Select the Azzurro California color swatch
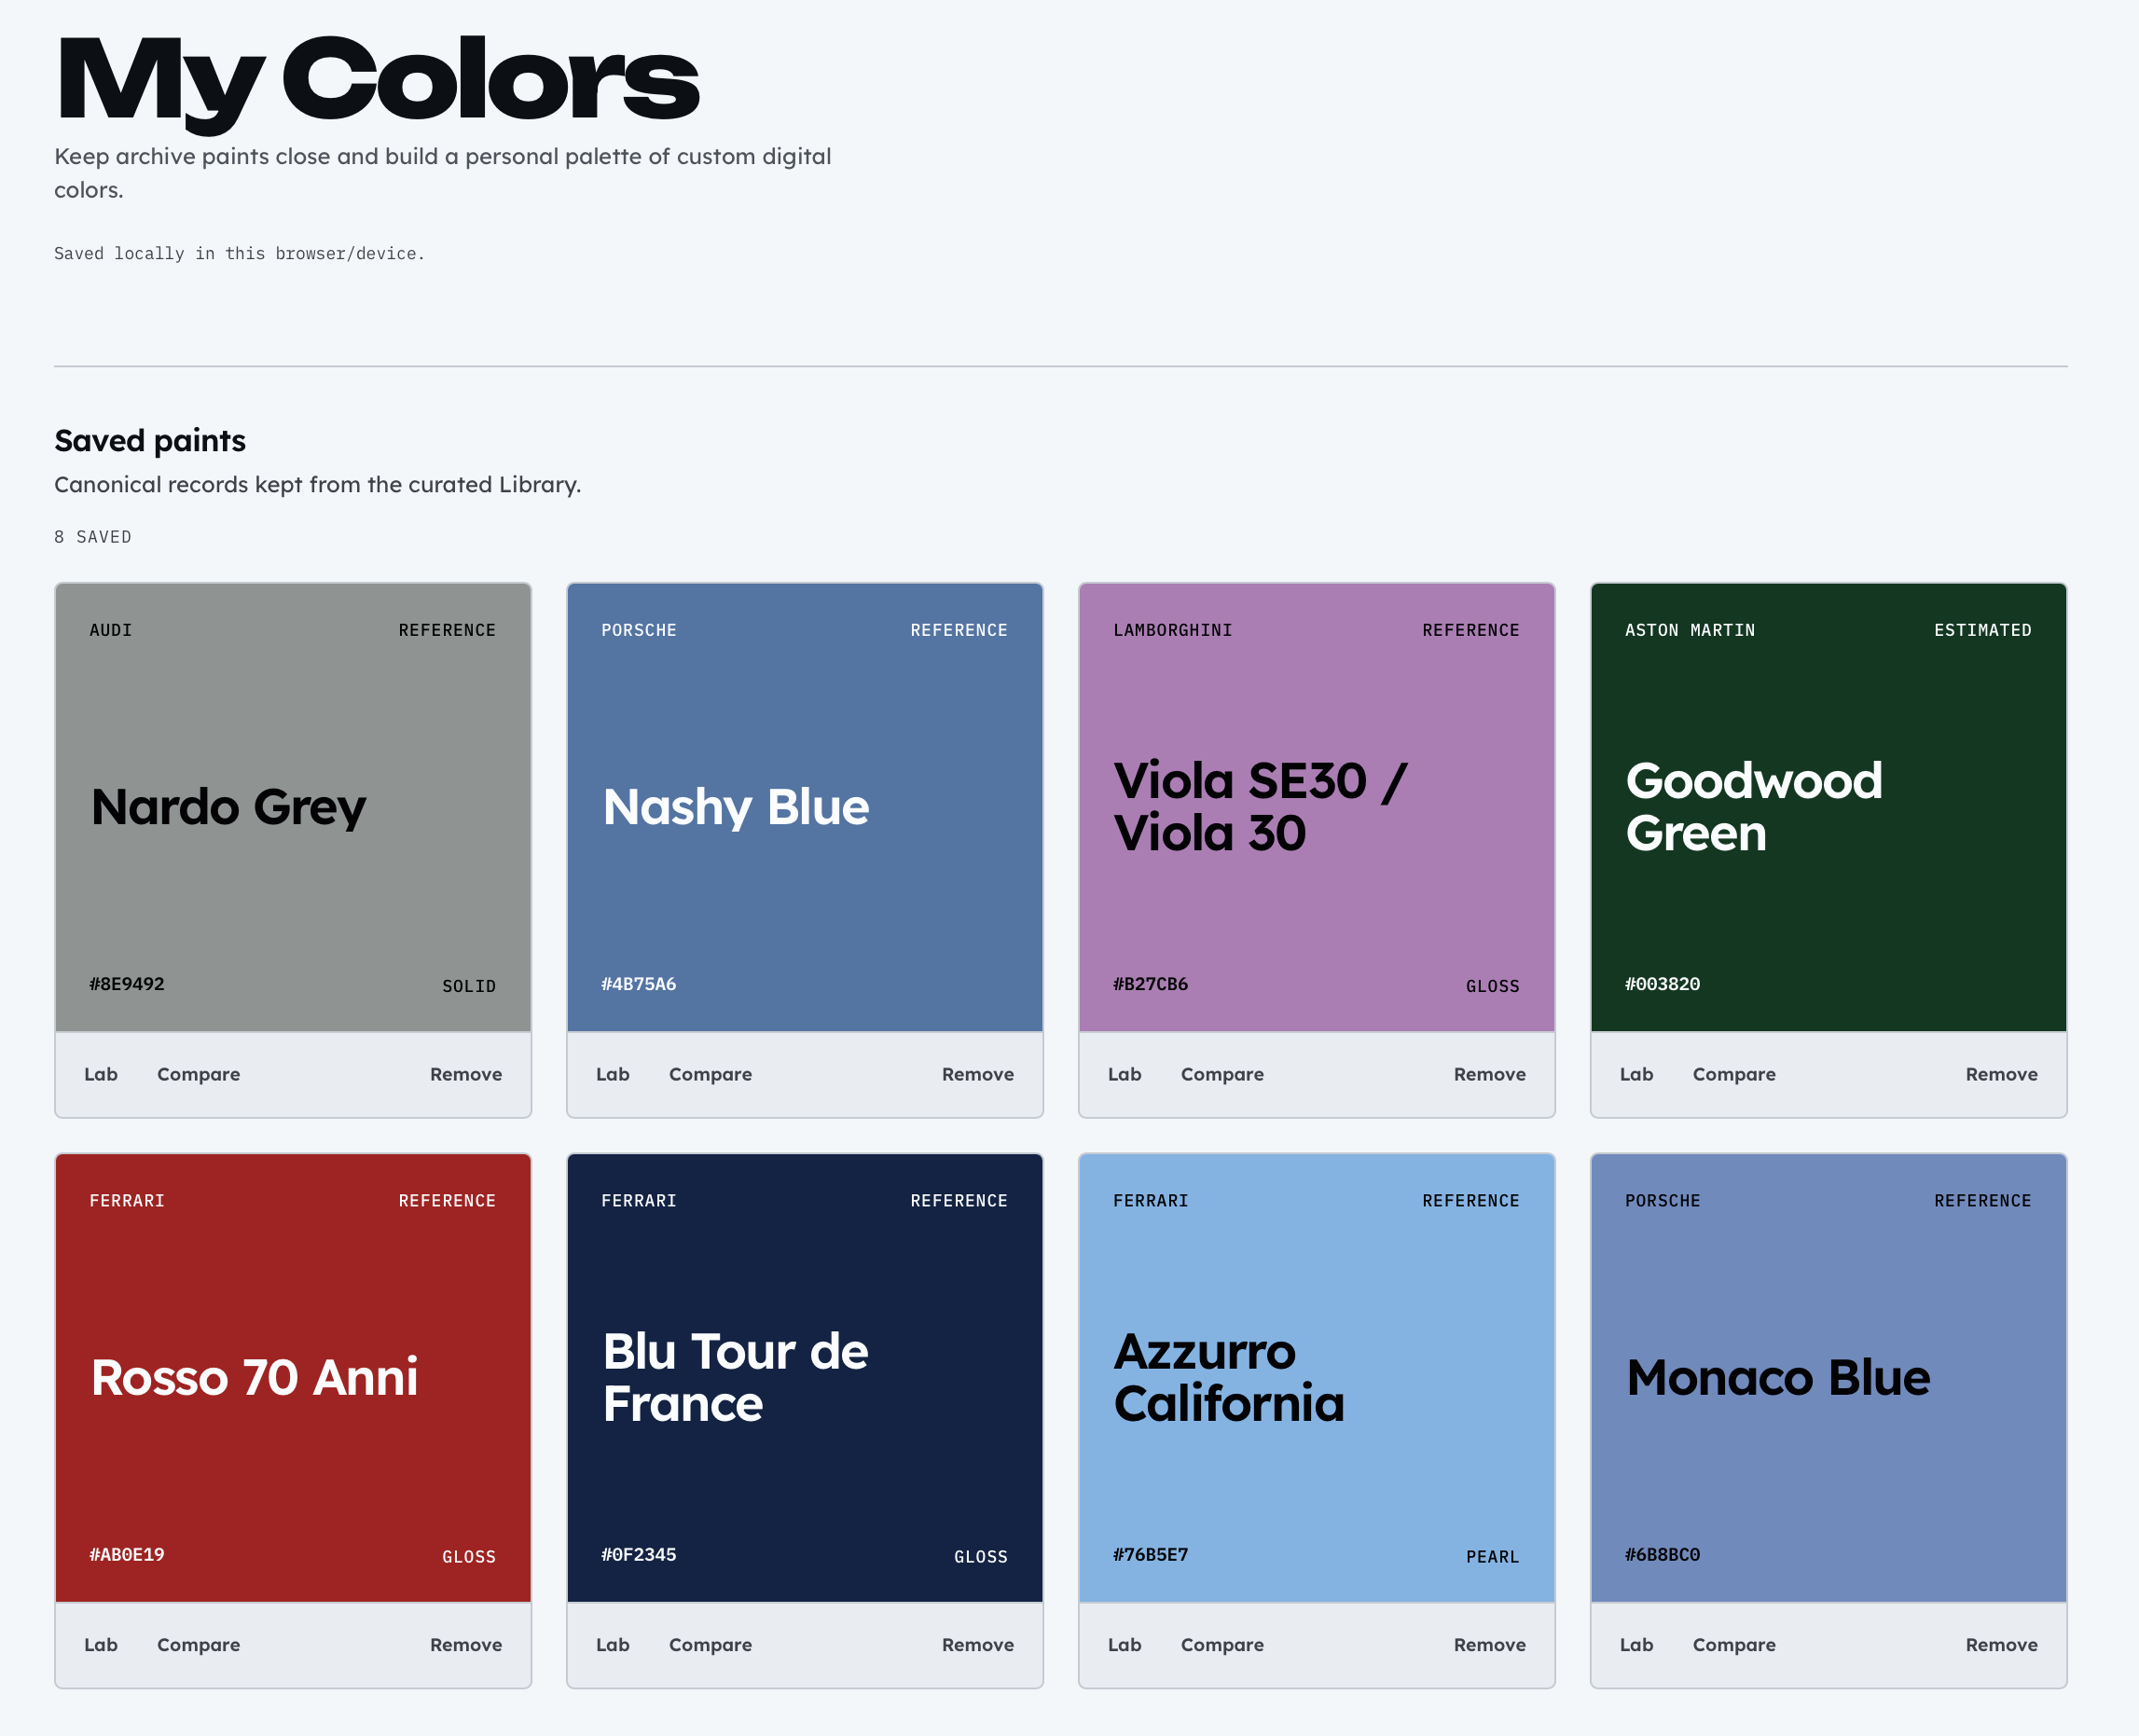2139x1736 pixels. tap(1317, 1378)
